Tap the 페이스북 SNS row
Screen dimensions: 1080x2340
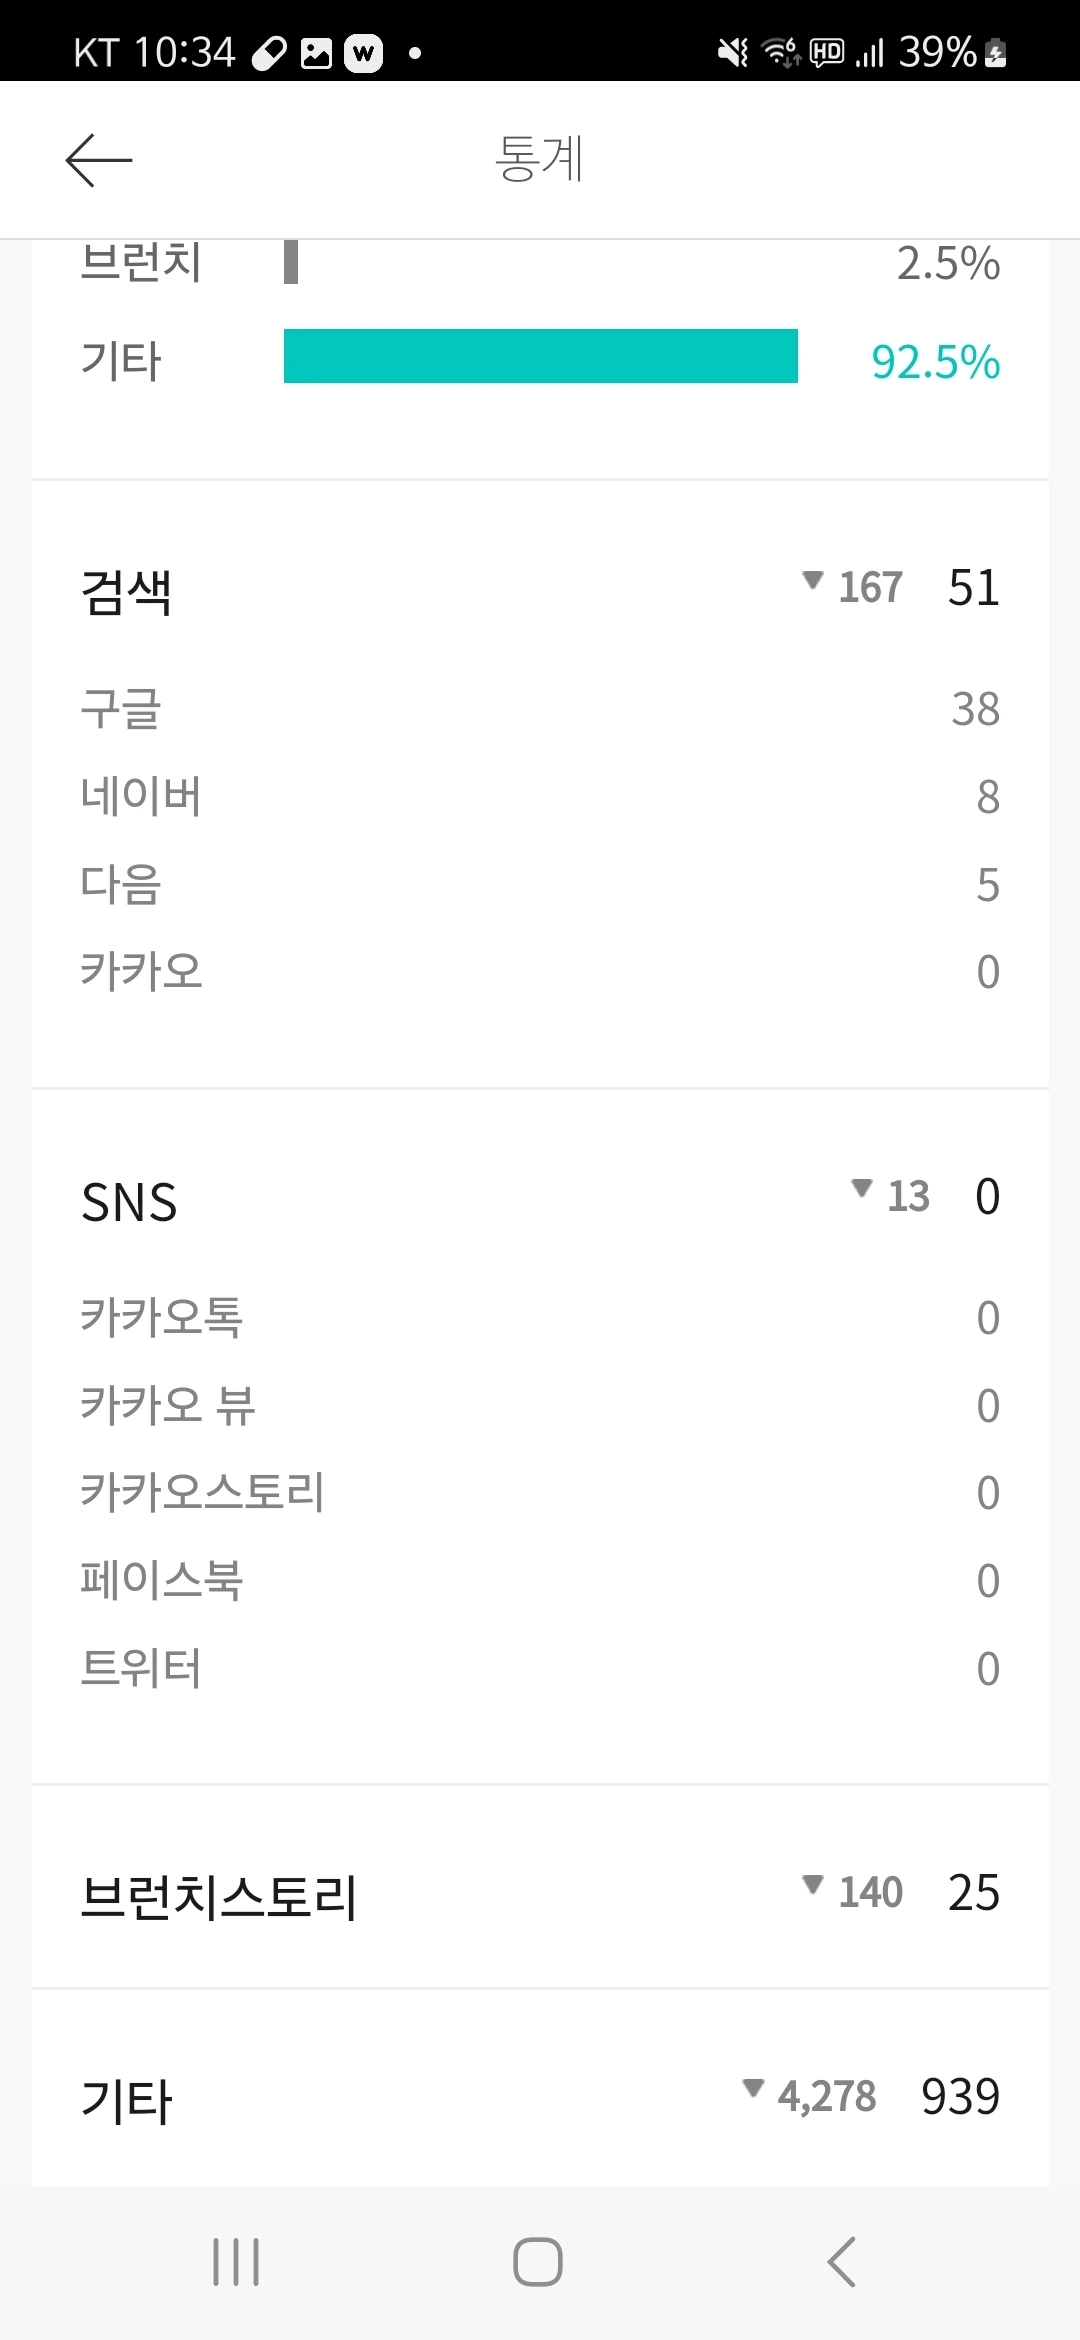point(540,1581)
